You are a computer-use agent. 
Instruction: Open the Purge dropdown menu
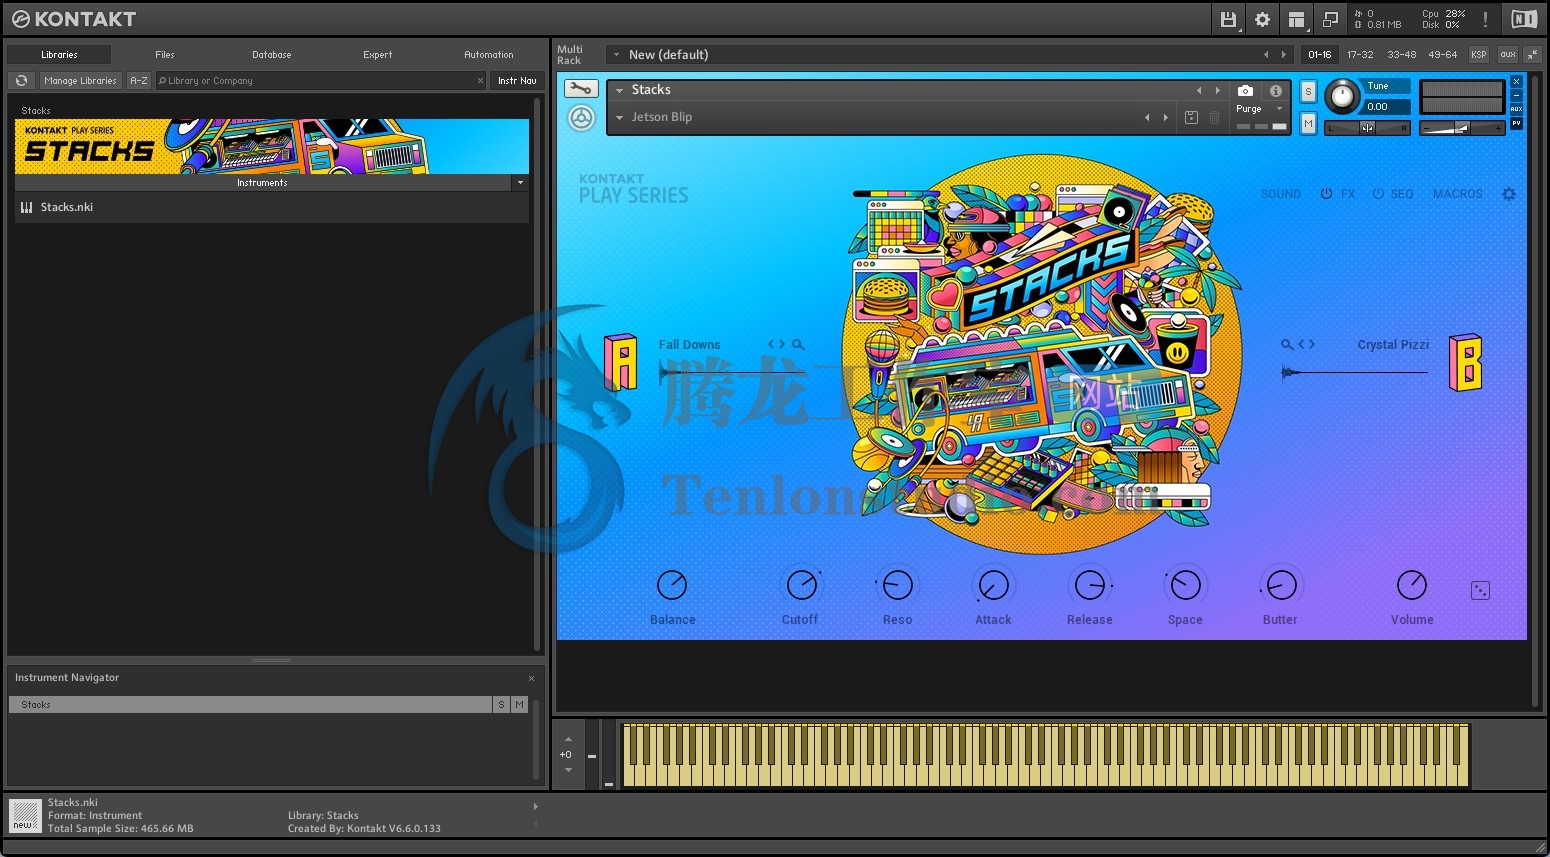tap(1279, 109)
